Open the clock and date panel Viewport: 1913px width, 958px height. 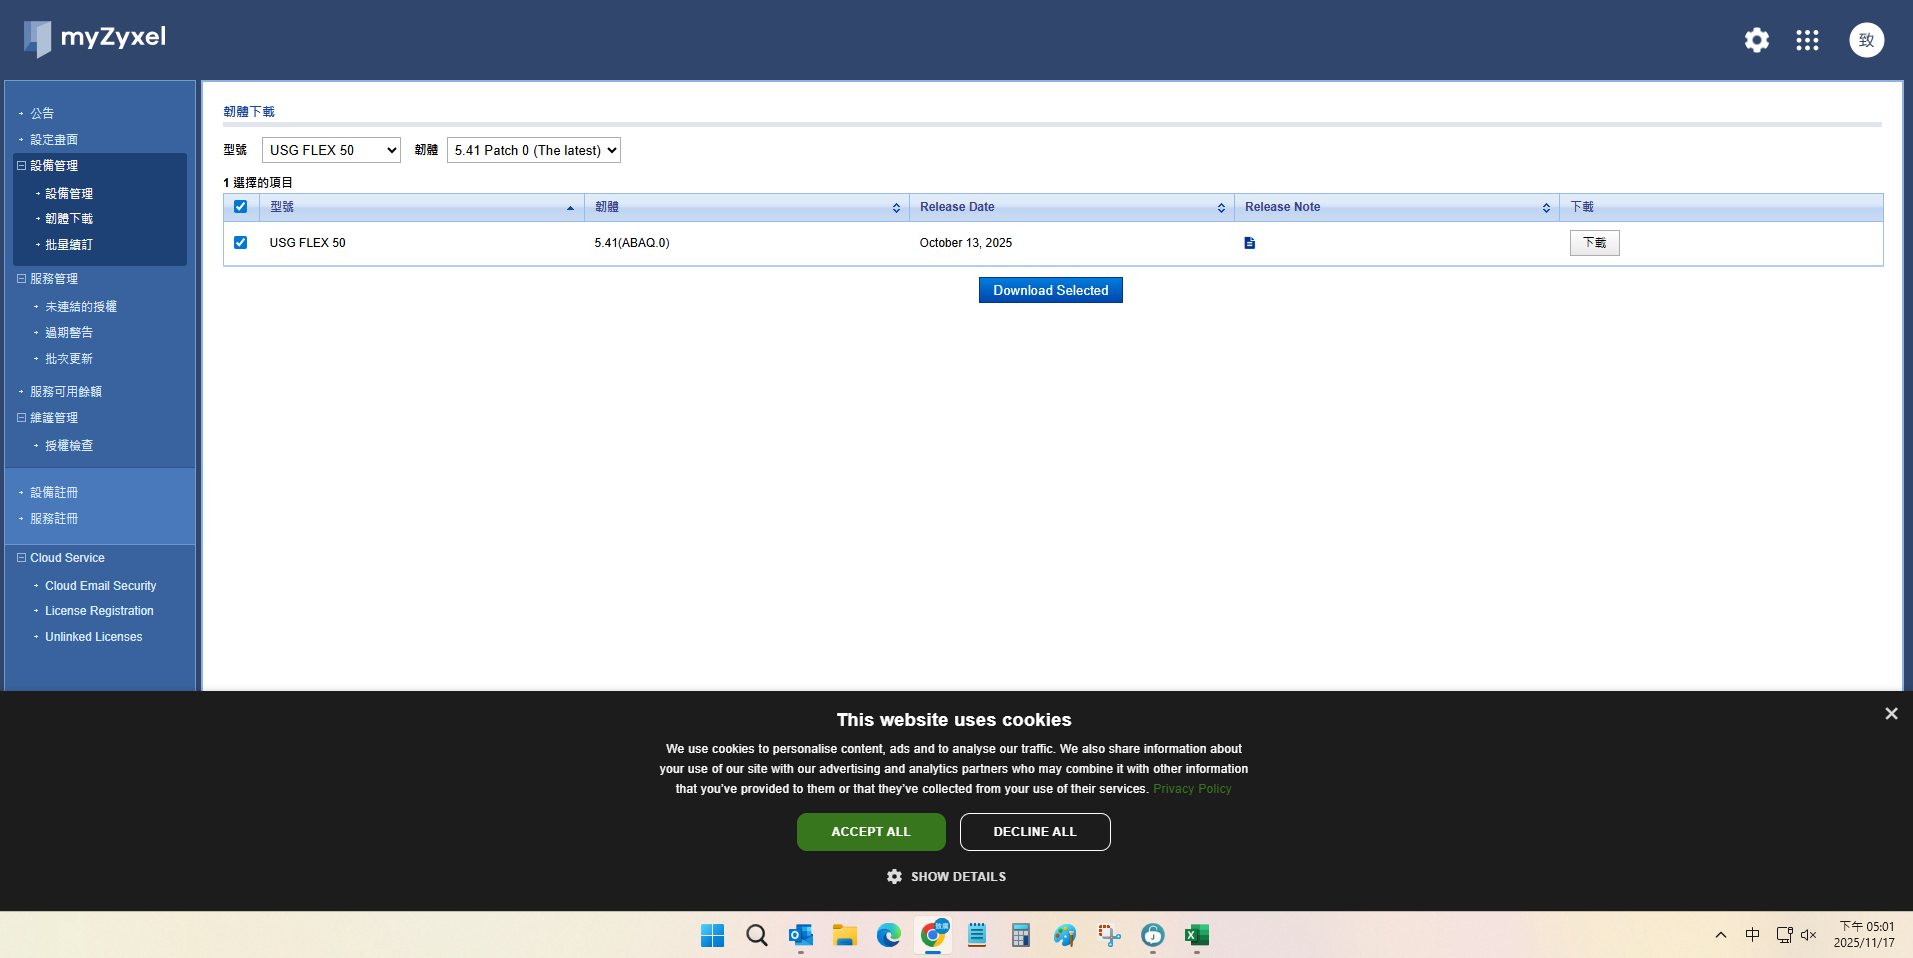tap(1864, 935)
